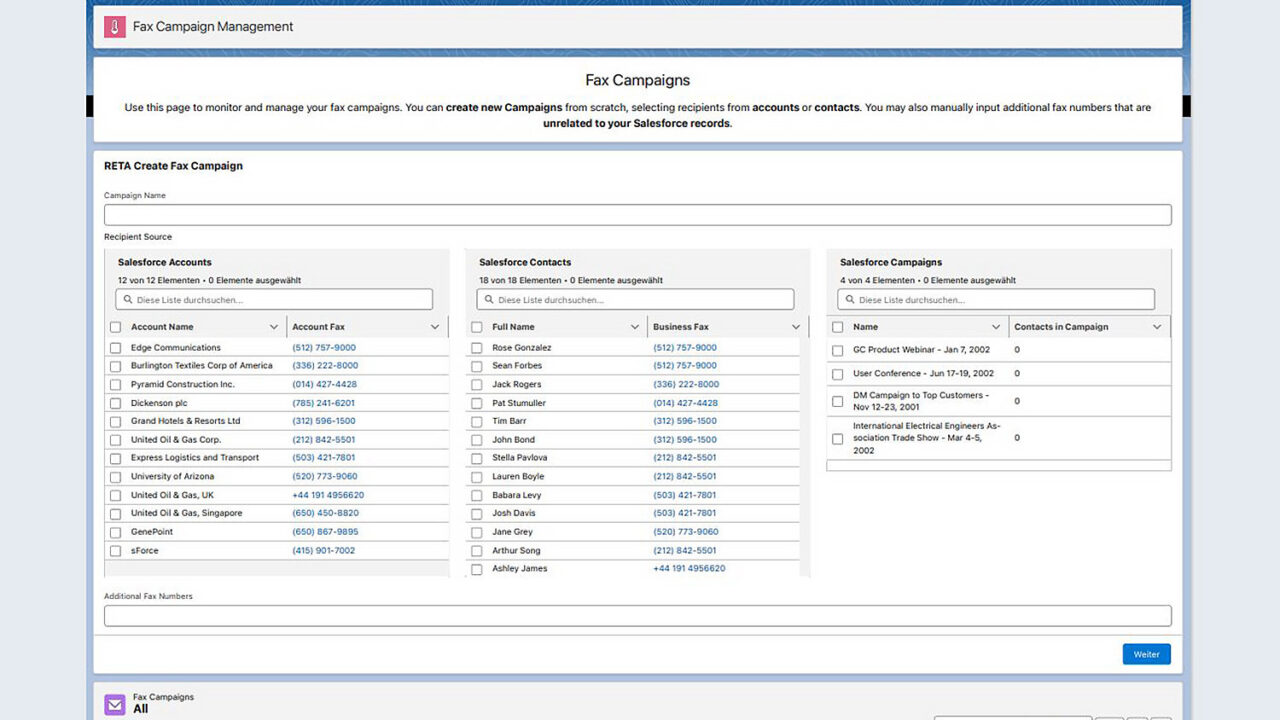The width and height of the screenshot is (1280, 720).
Task: Open the fax number link for Dickenson plc
Action: (322, 402)
